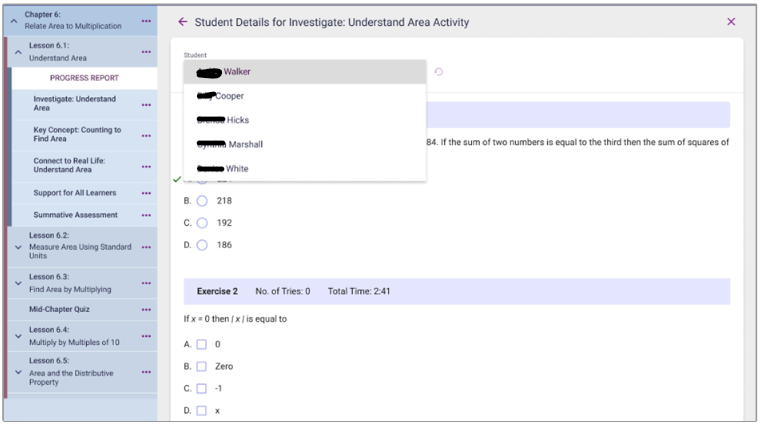
Task: Open the more options menu for Lesson 6.1
Action: pyautogui.click(x=146, y=52)
